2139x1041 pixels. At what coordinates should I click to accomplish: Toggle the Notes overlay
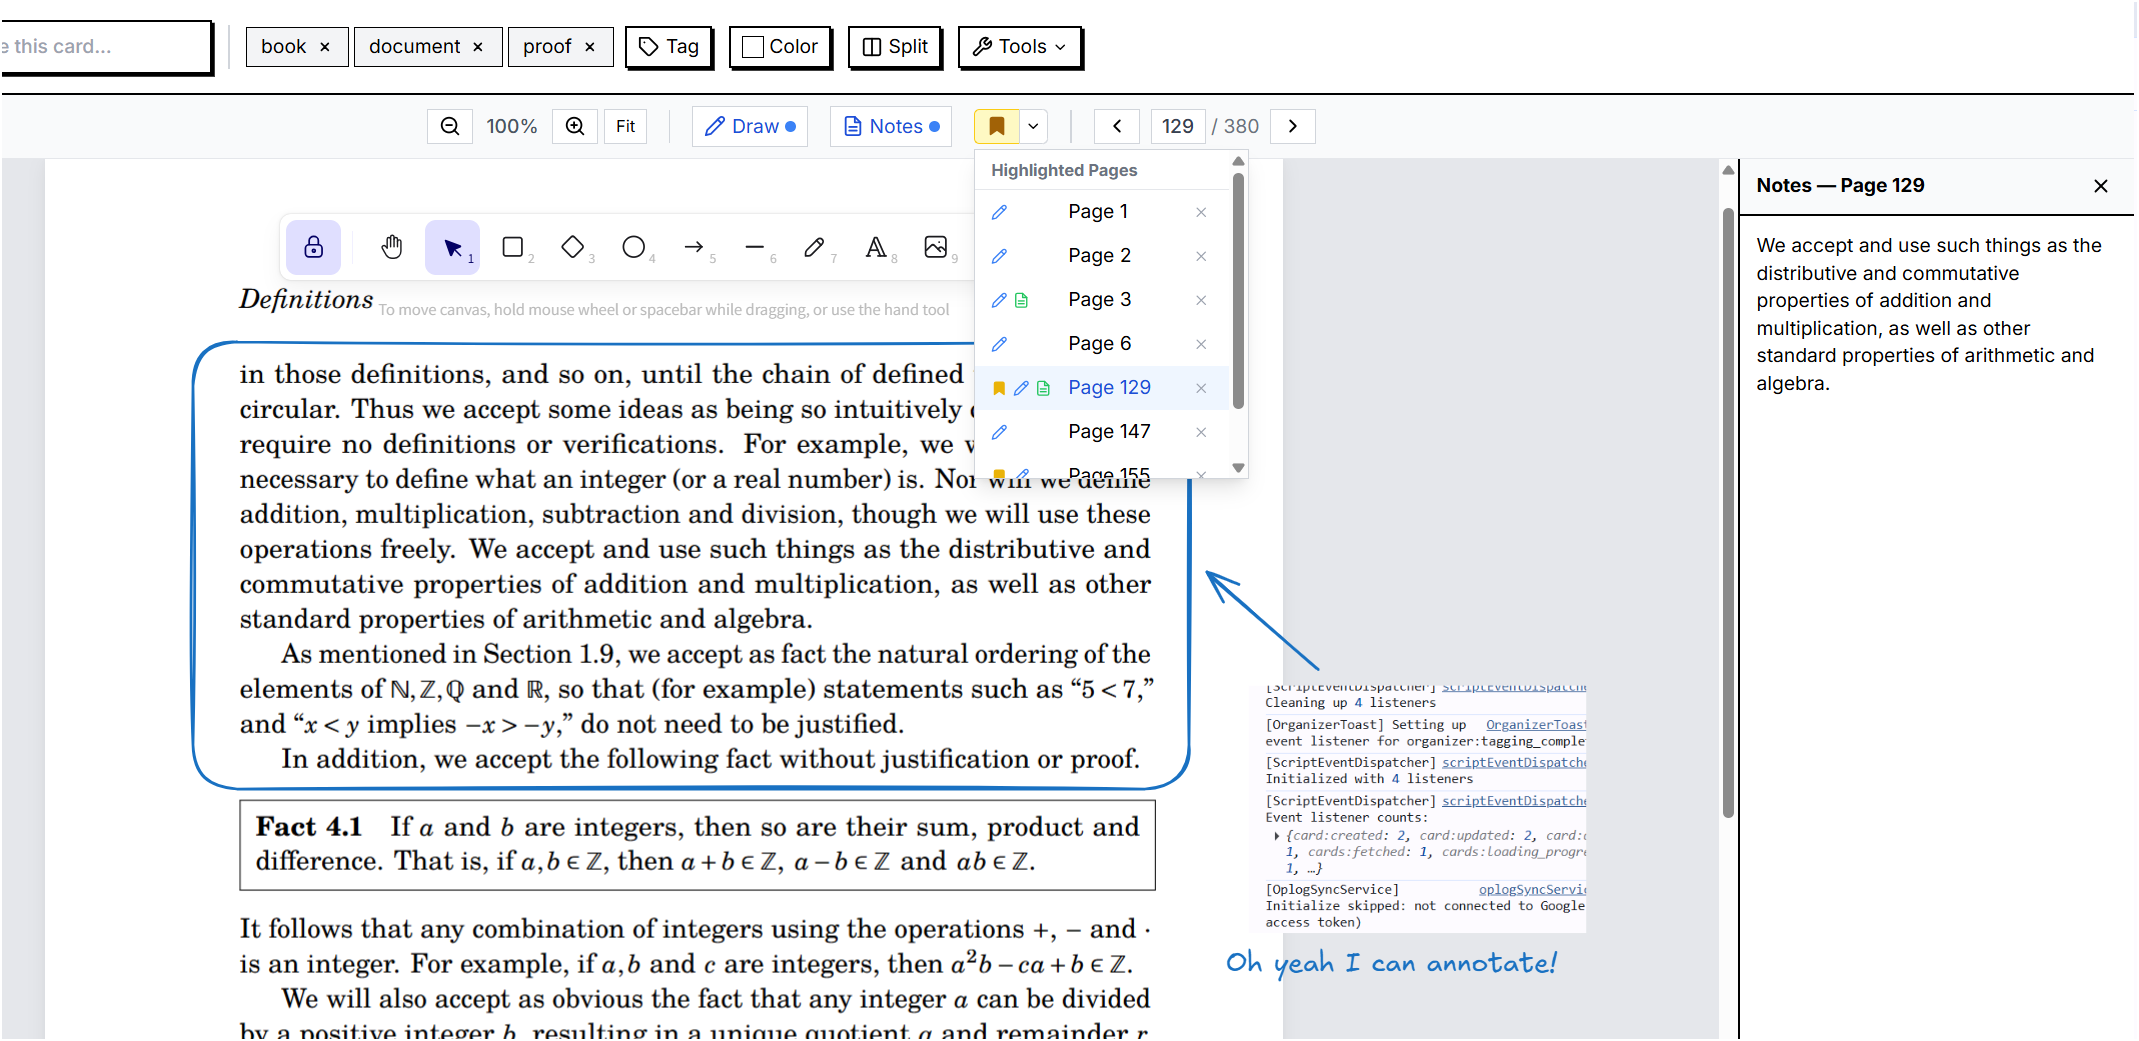point(890,126)
